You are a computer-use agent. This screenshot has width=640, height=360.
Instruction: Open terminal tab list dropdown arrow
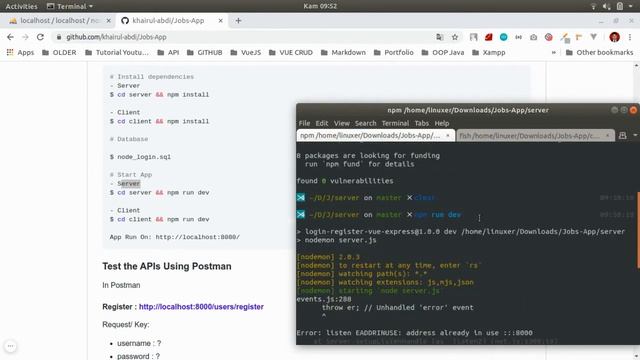tap(635, 135)
